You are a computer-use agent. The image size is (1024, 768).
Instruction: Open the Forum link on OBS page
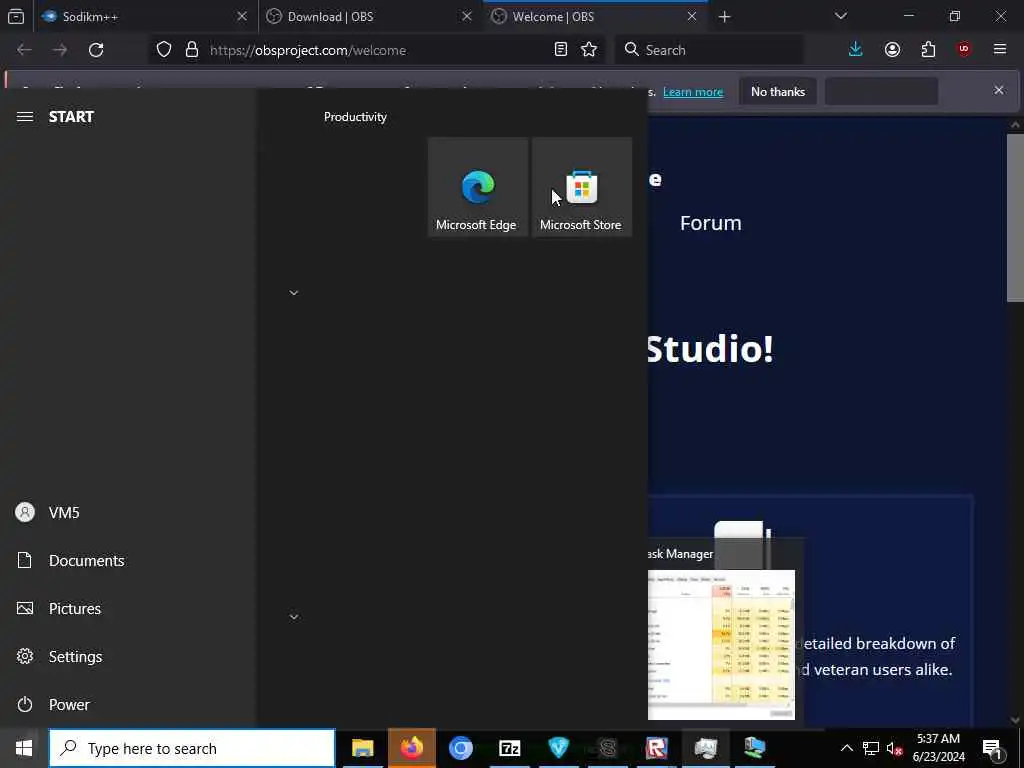tap(711, 223)
